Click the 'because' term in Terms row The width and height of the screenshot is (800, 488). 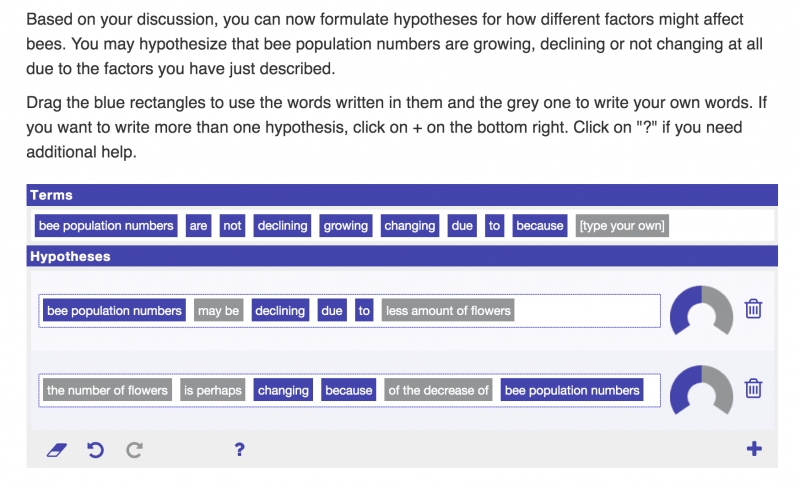[x=540, y=226]
